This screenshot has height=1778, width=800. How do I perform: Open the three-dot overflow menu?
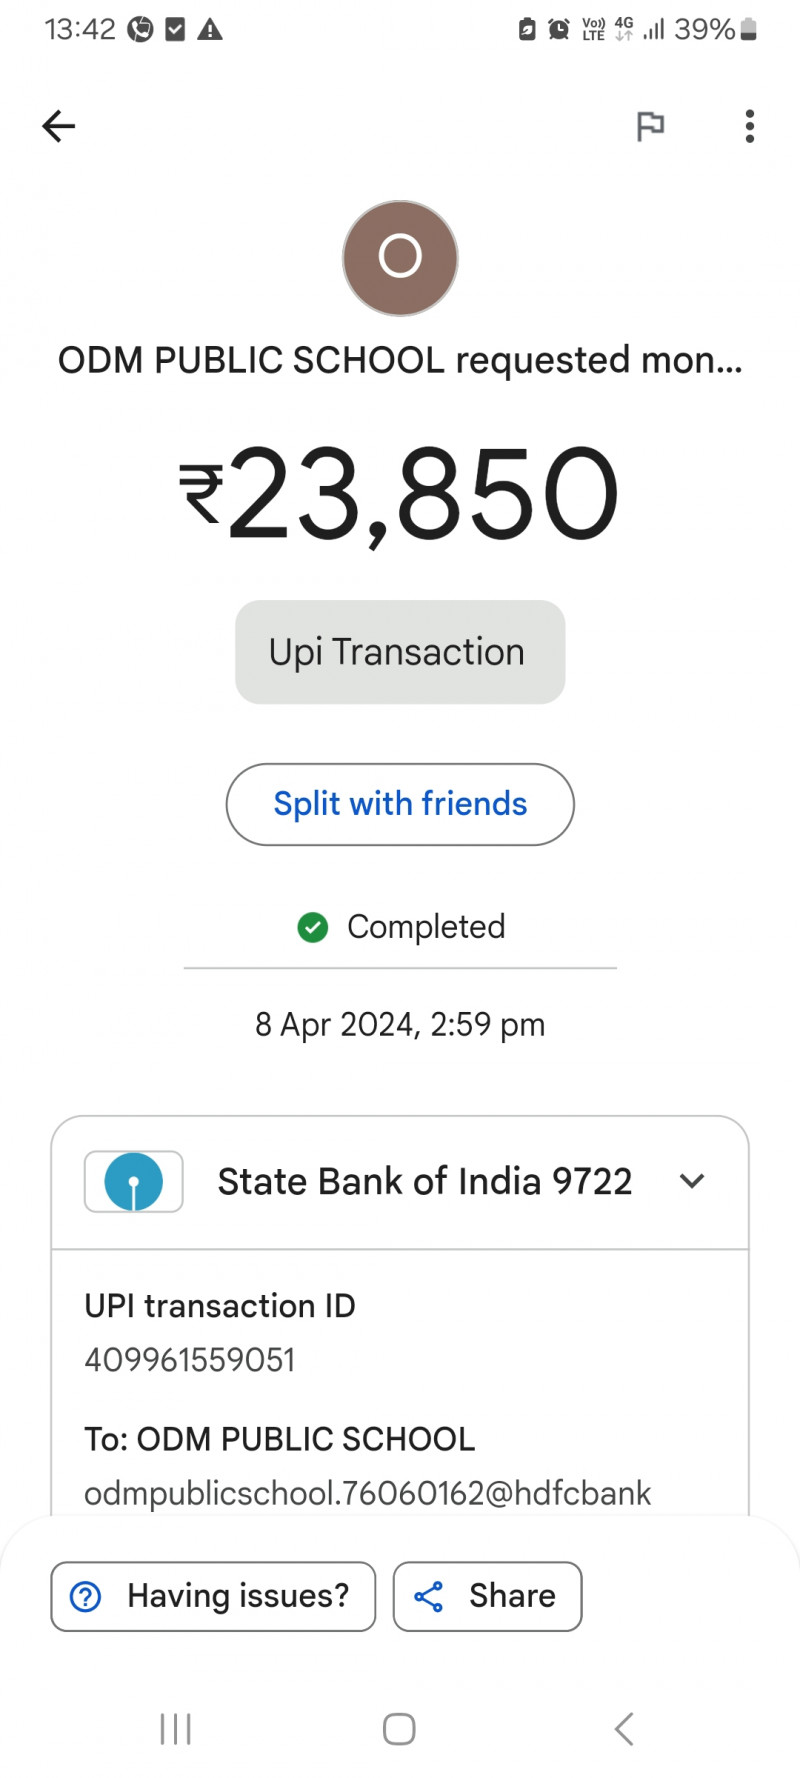coord(749,126)
